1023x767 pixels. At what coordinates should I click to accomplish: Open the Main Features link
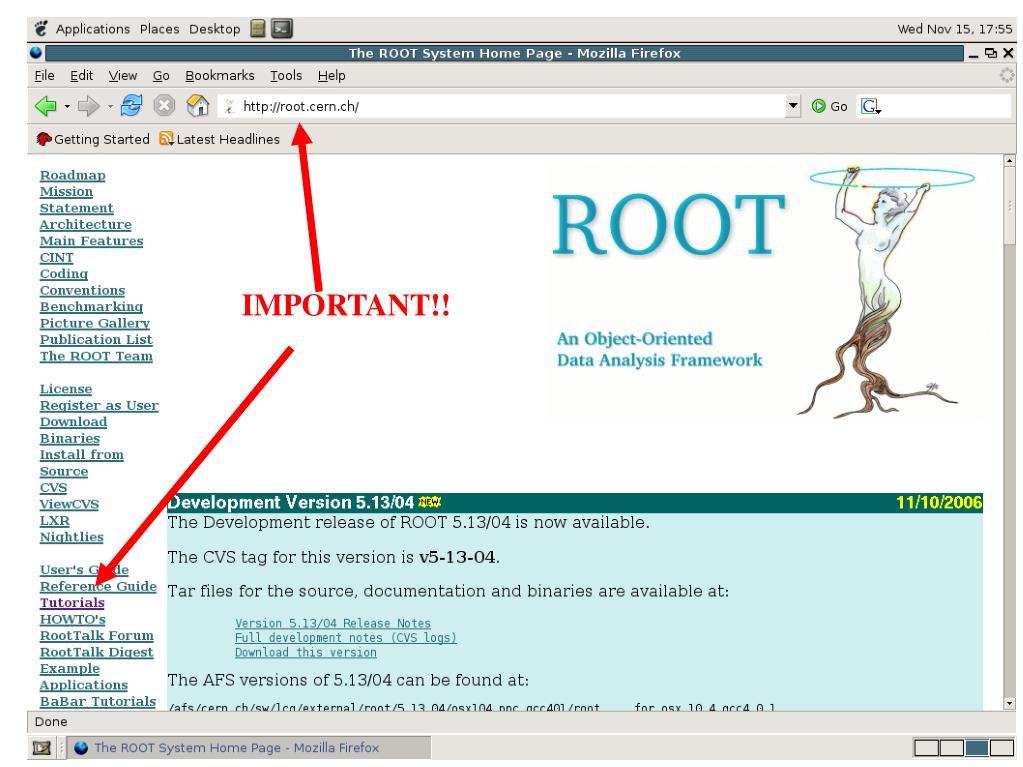pyautogui.click(x=91, y=241)
